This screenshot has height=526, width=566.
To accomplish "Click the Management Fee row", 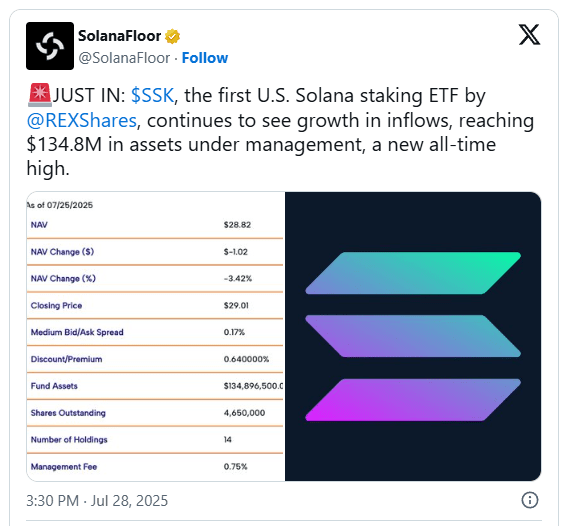I will coord(155,466).
